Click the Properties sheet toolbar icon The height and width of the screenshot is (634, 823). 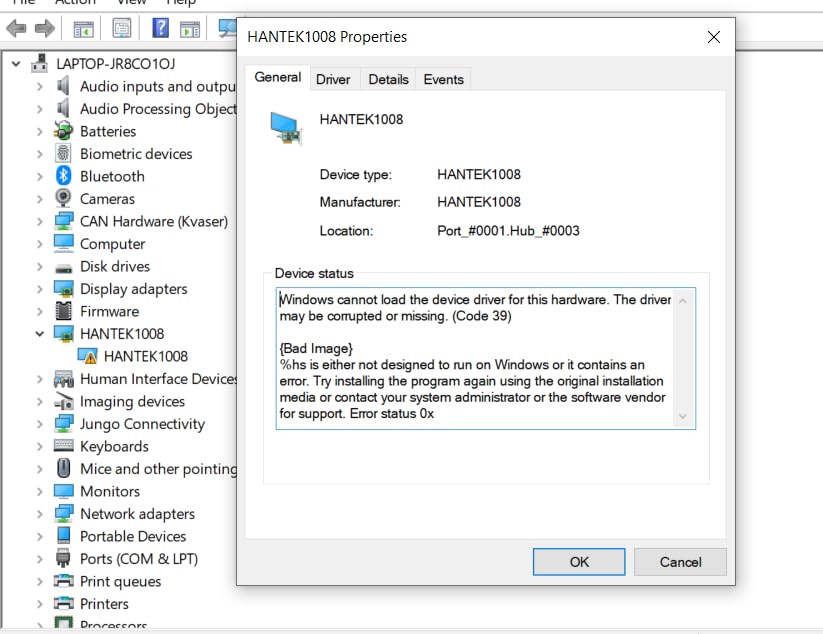tap(122, 28)
